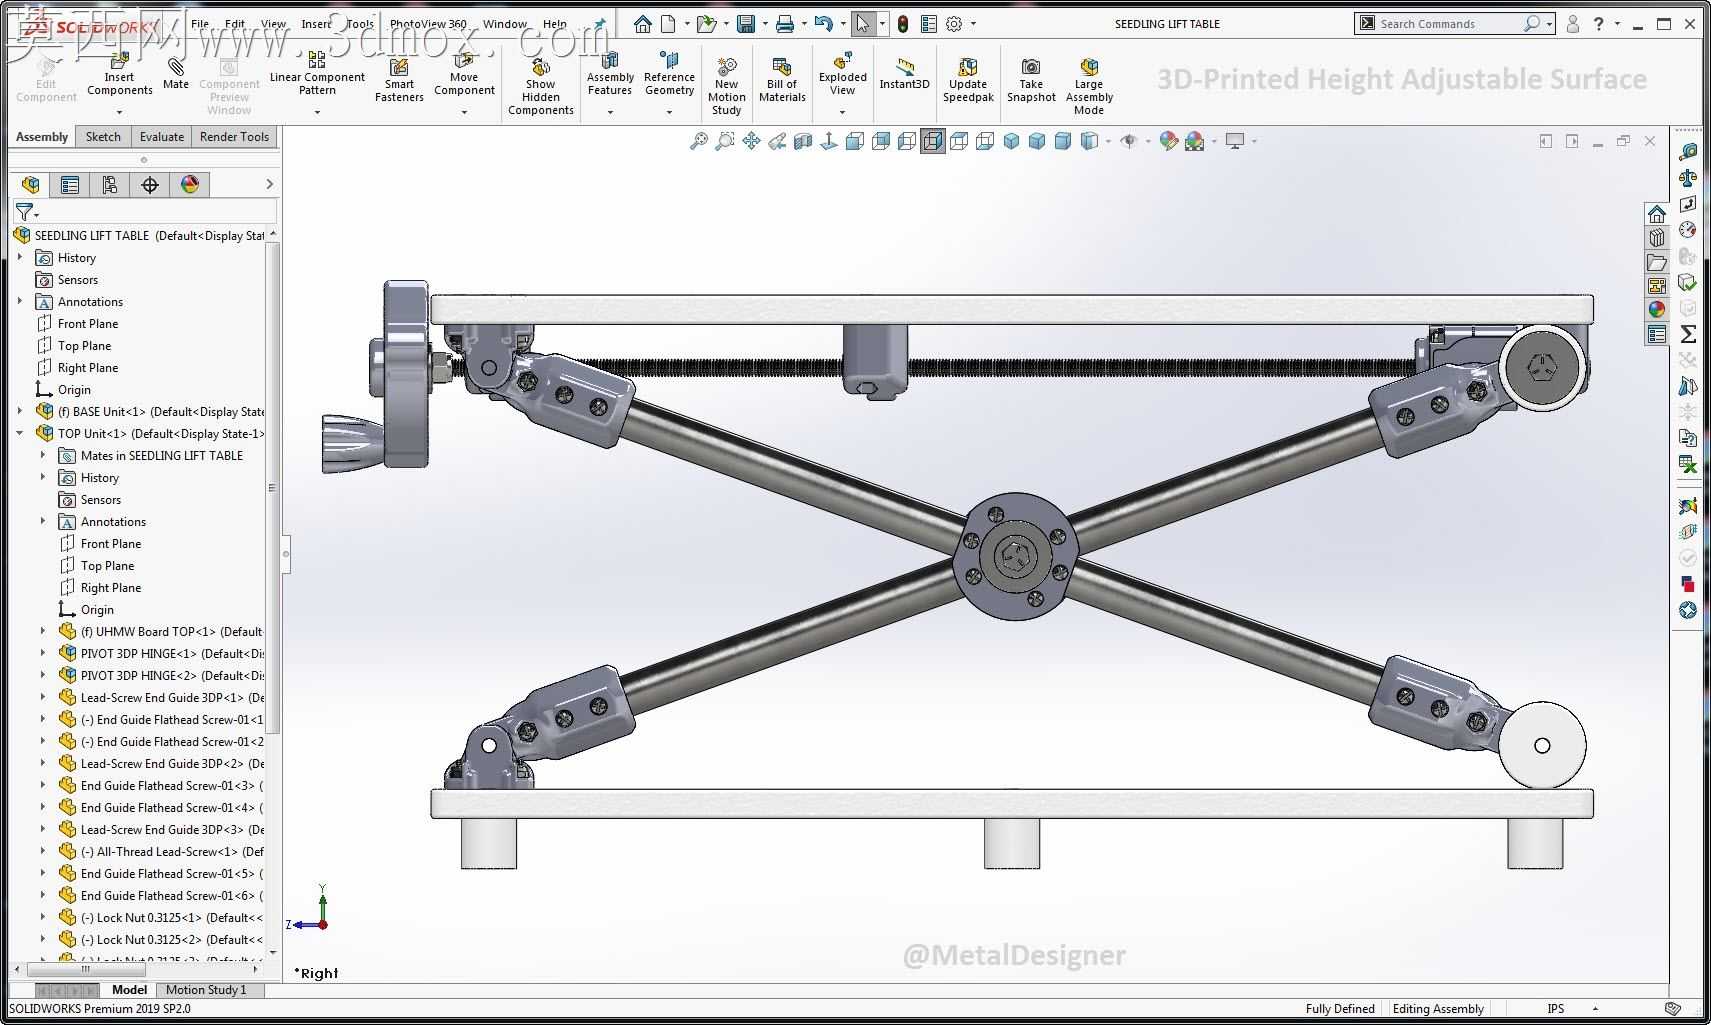Select Zoom to Area magnifier
The width and height of the screenshot is (1711, 1025).
tap(725, 141)
